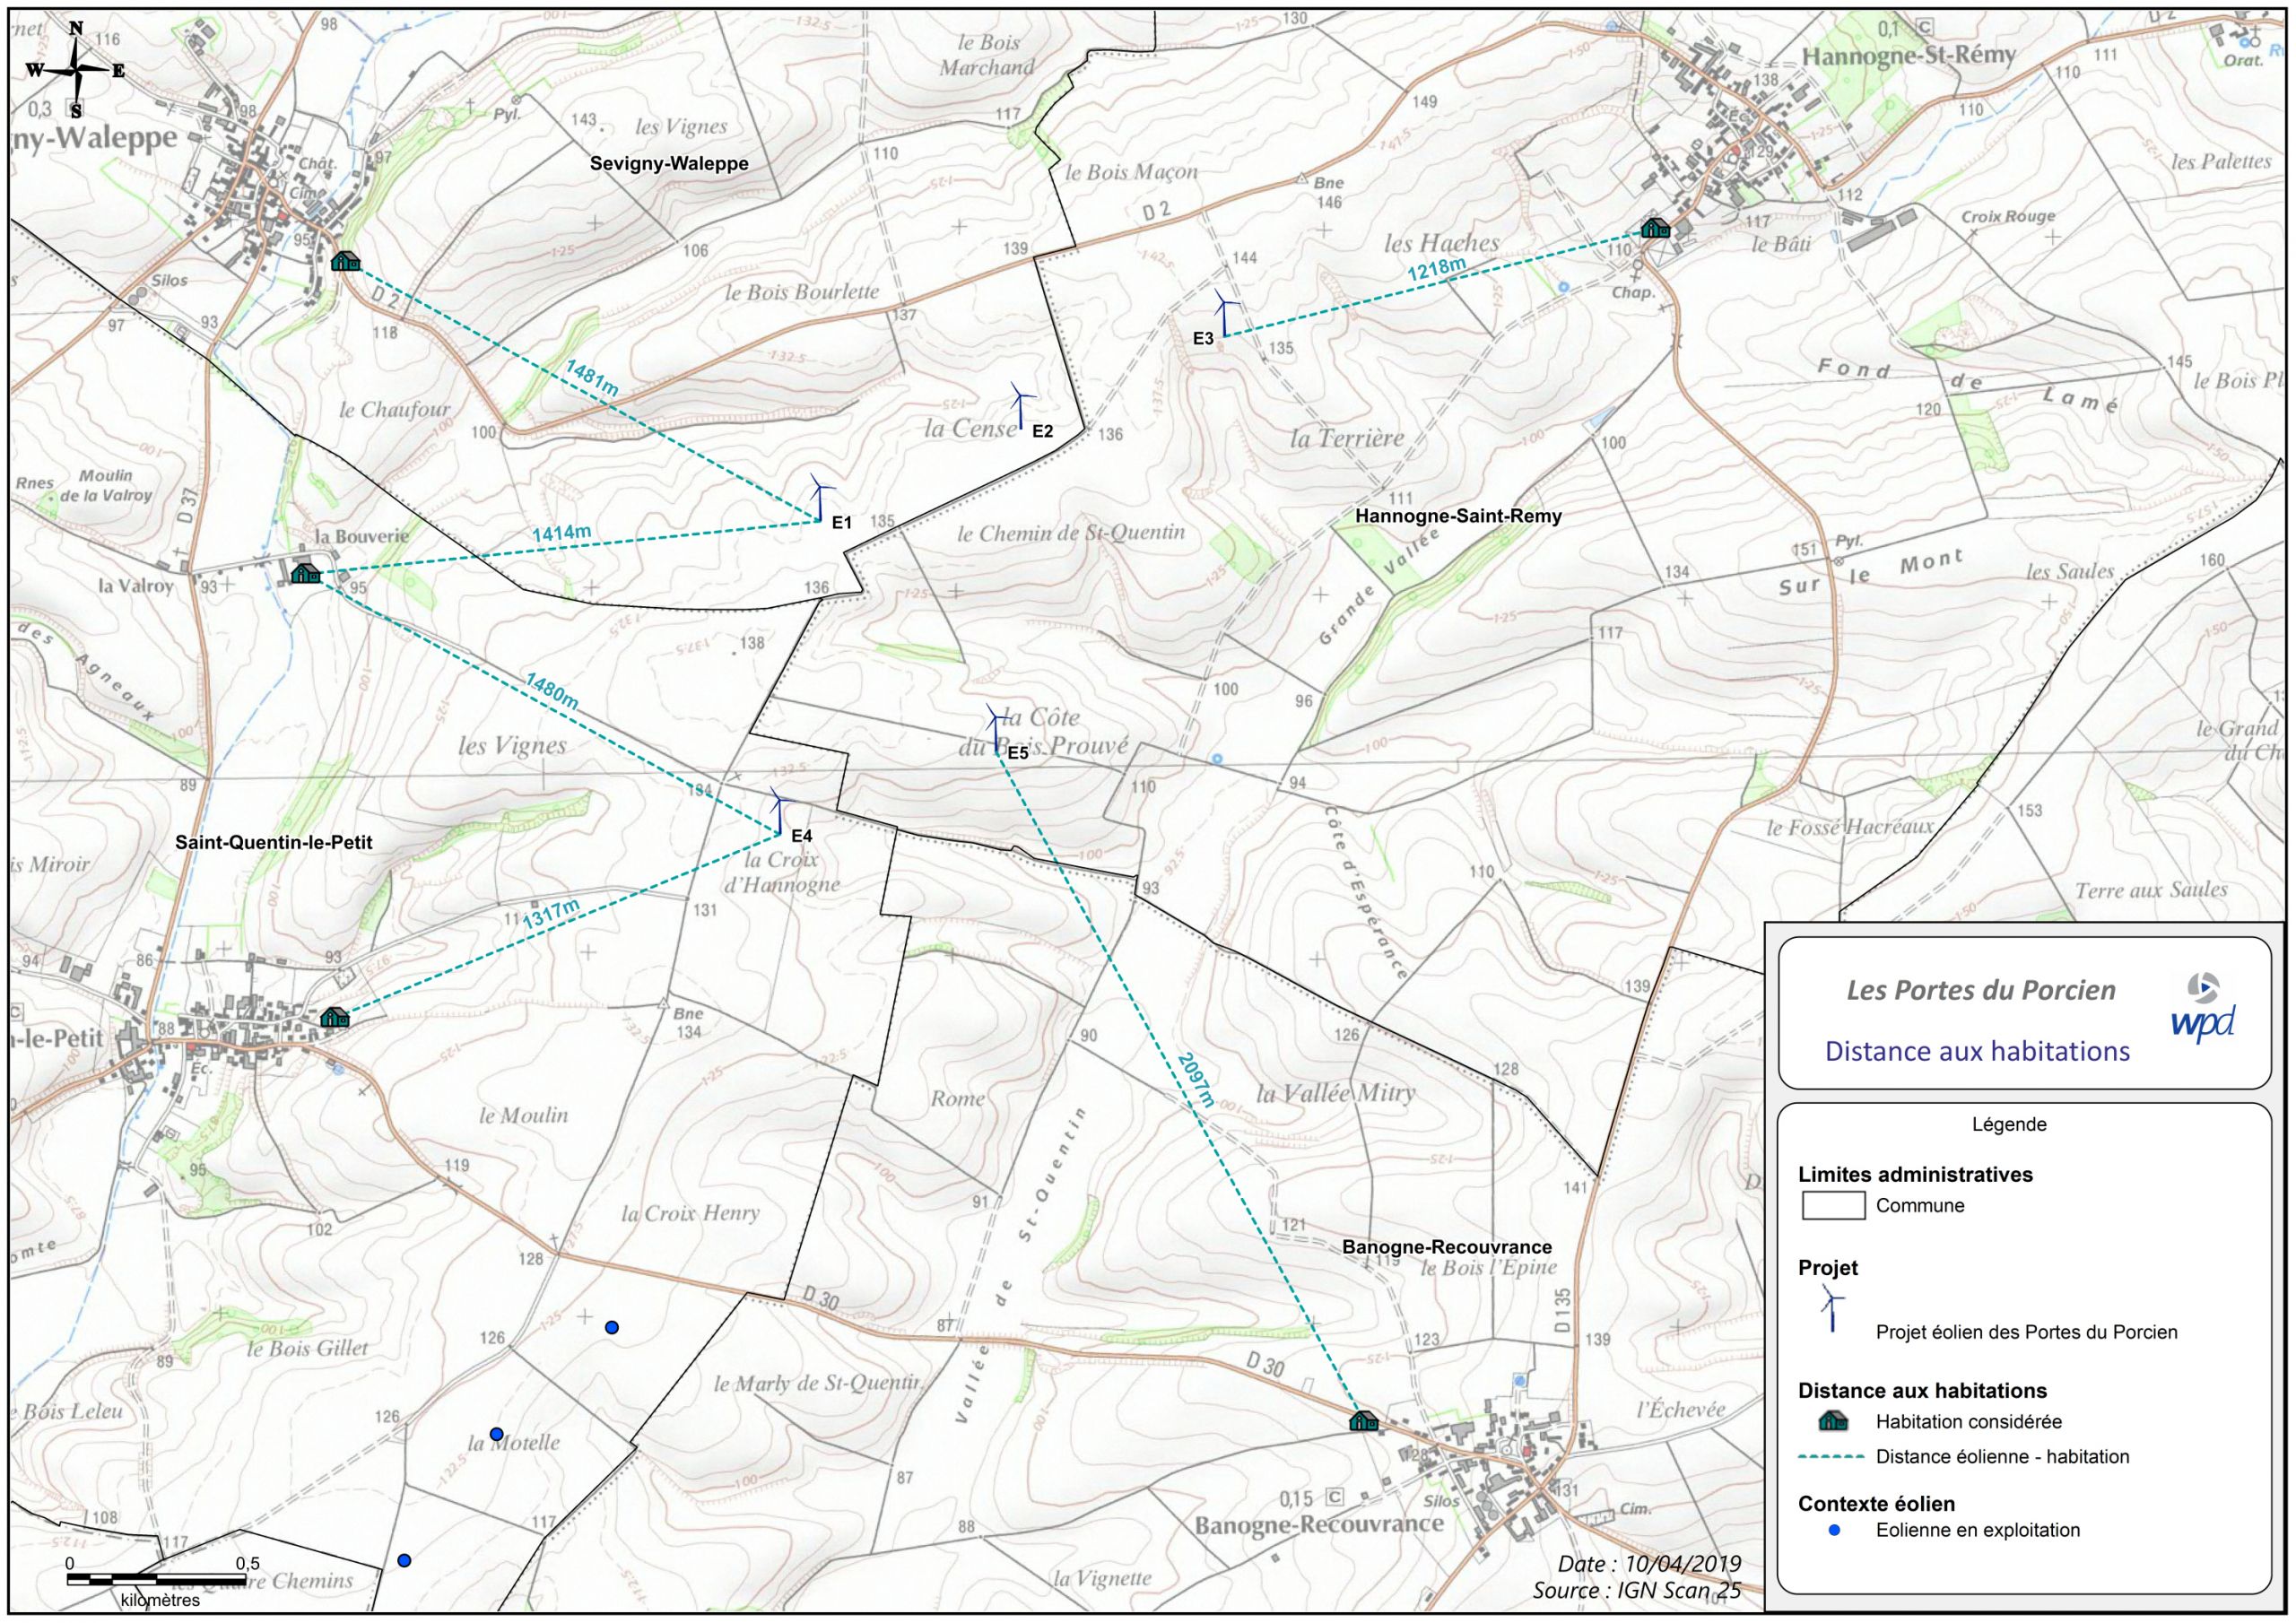This screenshot has width=2296, height=1623.
Task: Click the la Vallée Mitry place name
Action: [1335, 1093]
